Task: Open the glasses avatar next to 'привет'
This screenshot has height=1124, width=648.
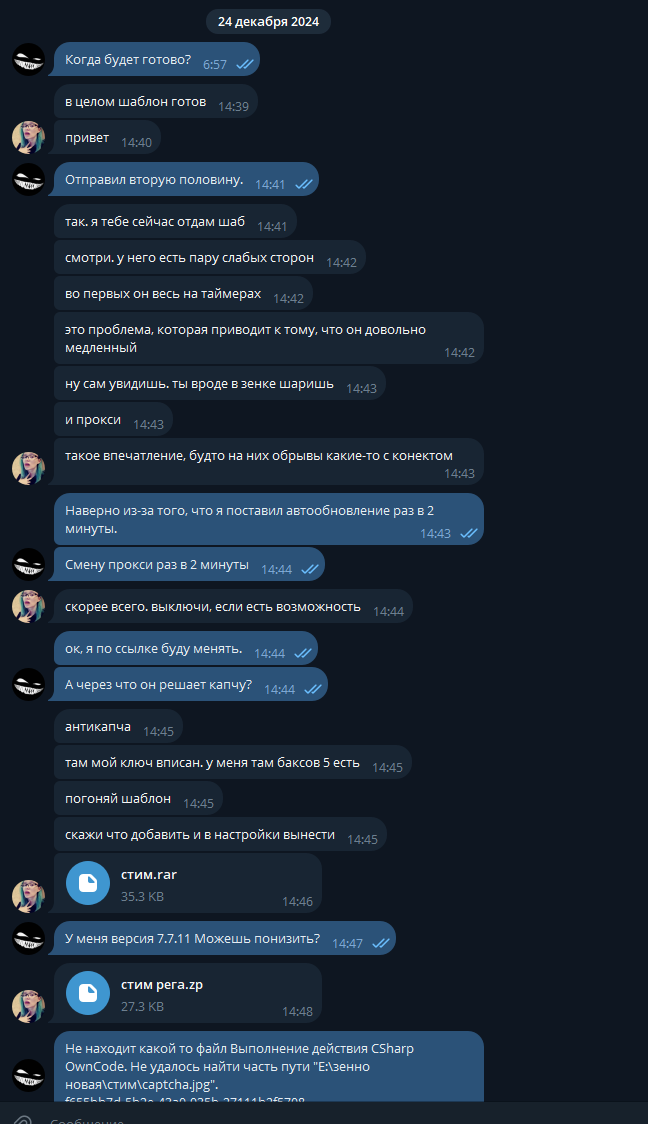Action: 29,137
